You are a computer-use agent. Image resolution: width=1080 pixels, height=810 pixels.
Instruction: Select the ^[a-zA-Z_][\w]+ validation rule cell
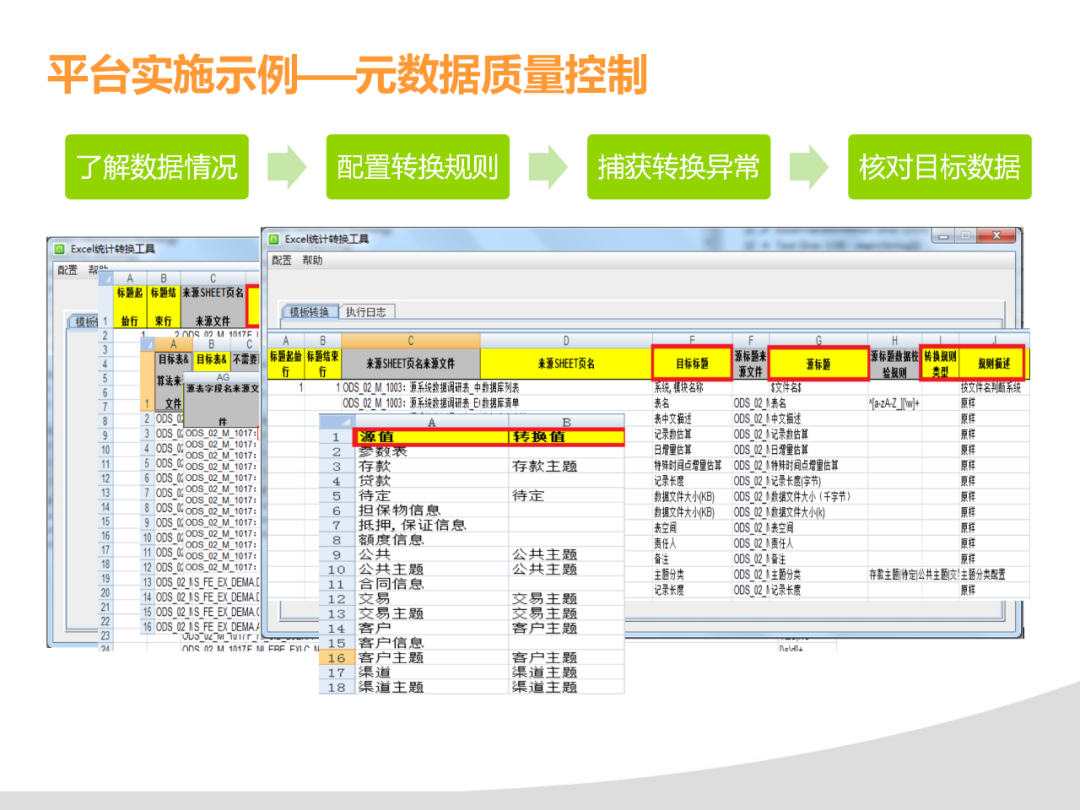tap(894, 404)
